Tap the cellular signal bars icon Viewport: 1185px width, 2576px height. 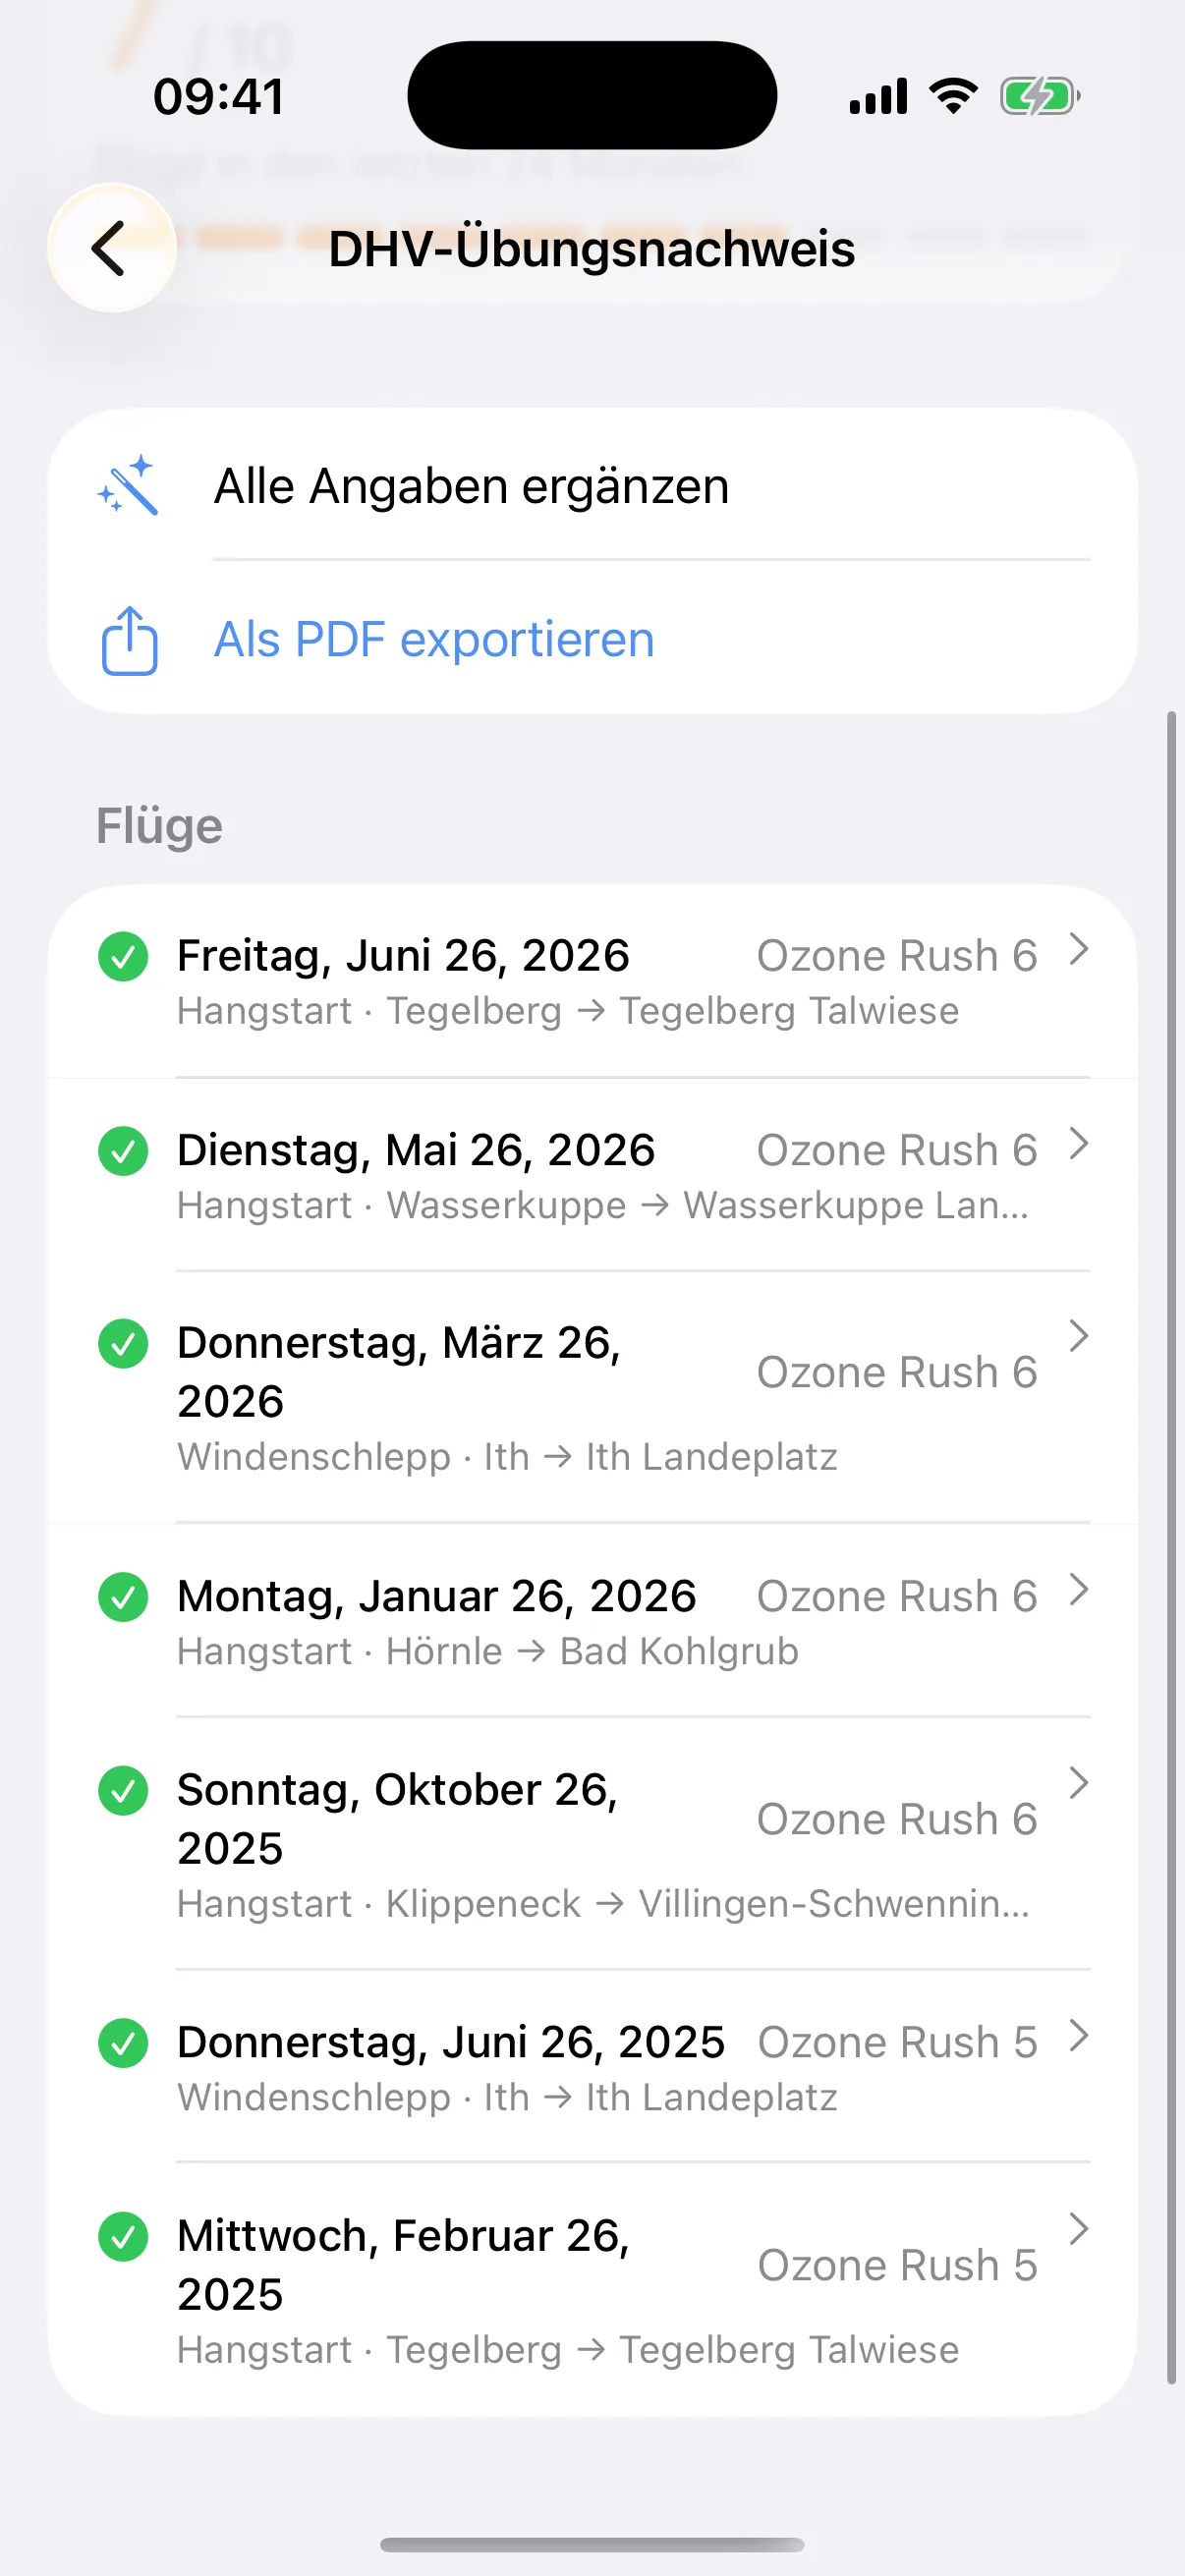click(878, 97)
